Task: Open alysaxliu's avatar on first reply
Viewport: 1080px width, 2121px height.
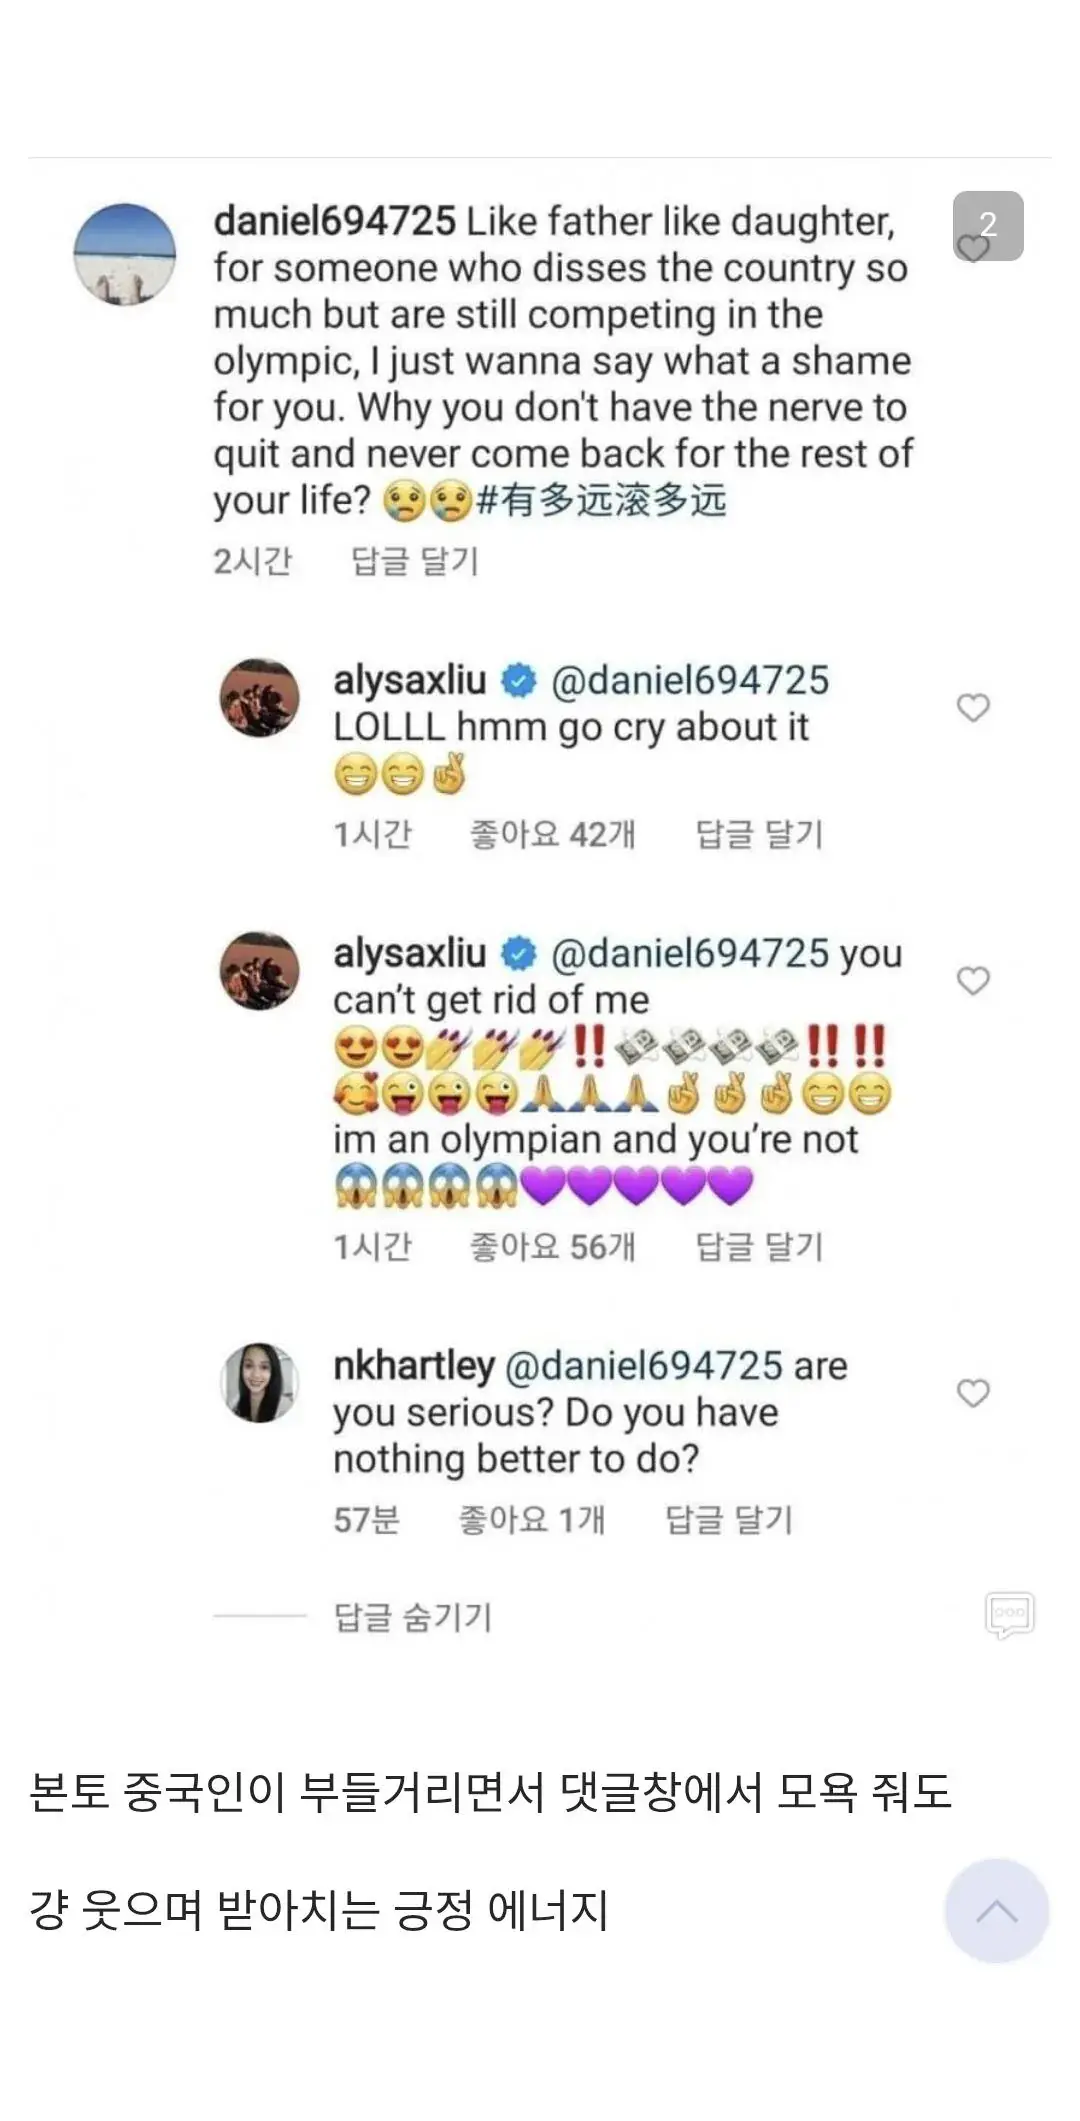Action: pos(260,697)
